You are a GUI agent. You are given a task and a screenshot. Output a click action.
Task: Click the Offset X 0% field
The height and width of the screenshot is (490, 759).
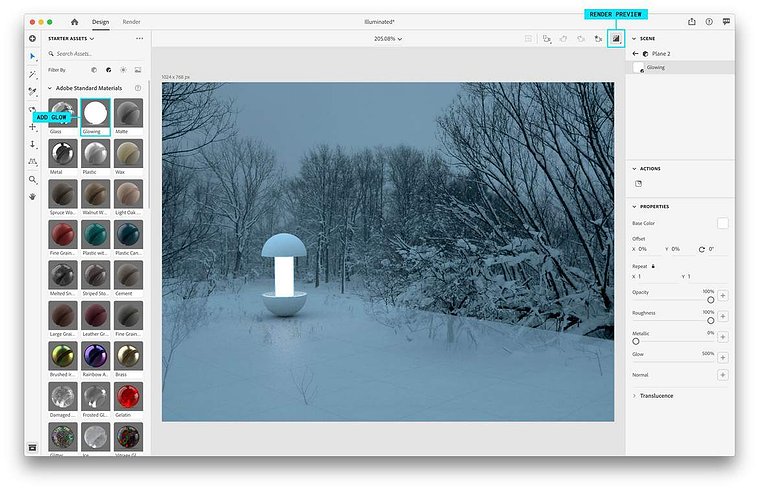(x=645, y=249)
